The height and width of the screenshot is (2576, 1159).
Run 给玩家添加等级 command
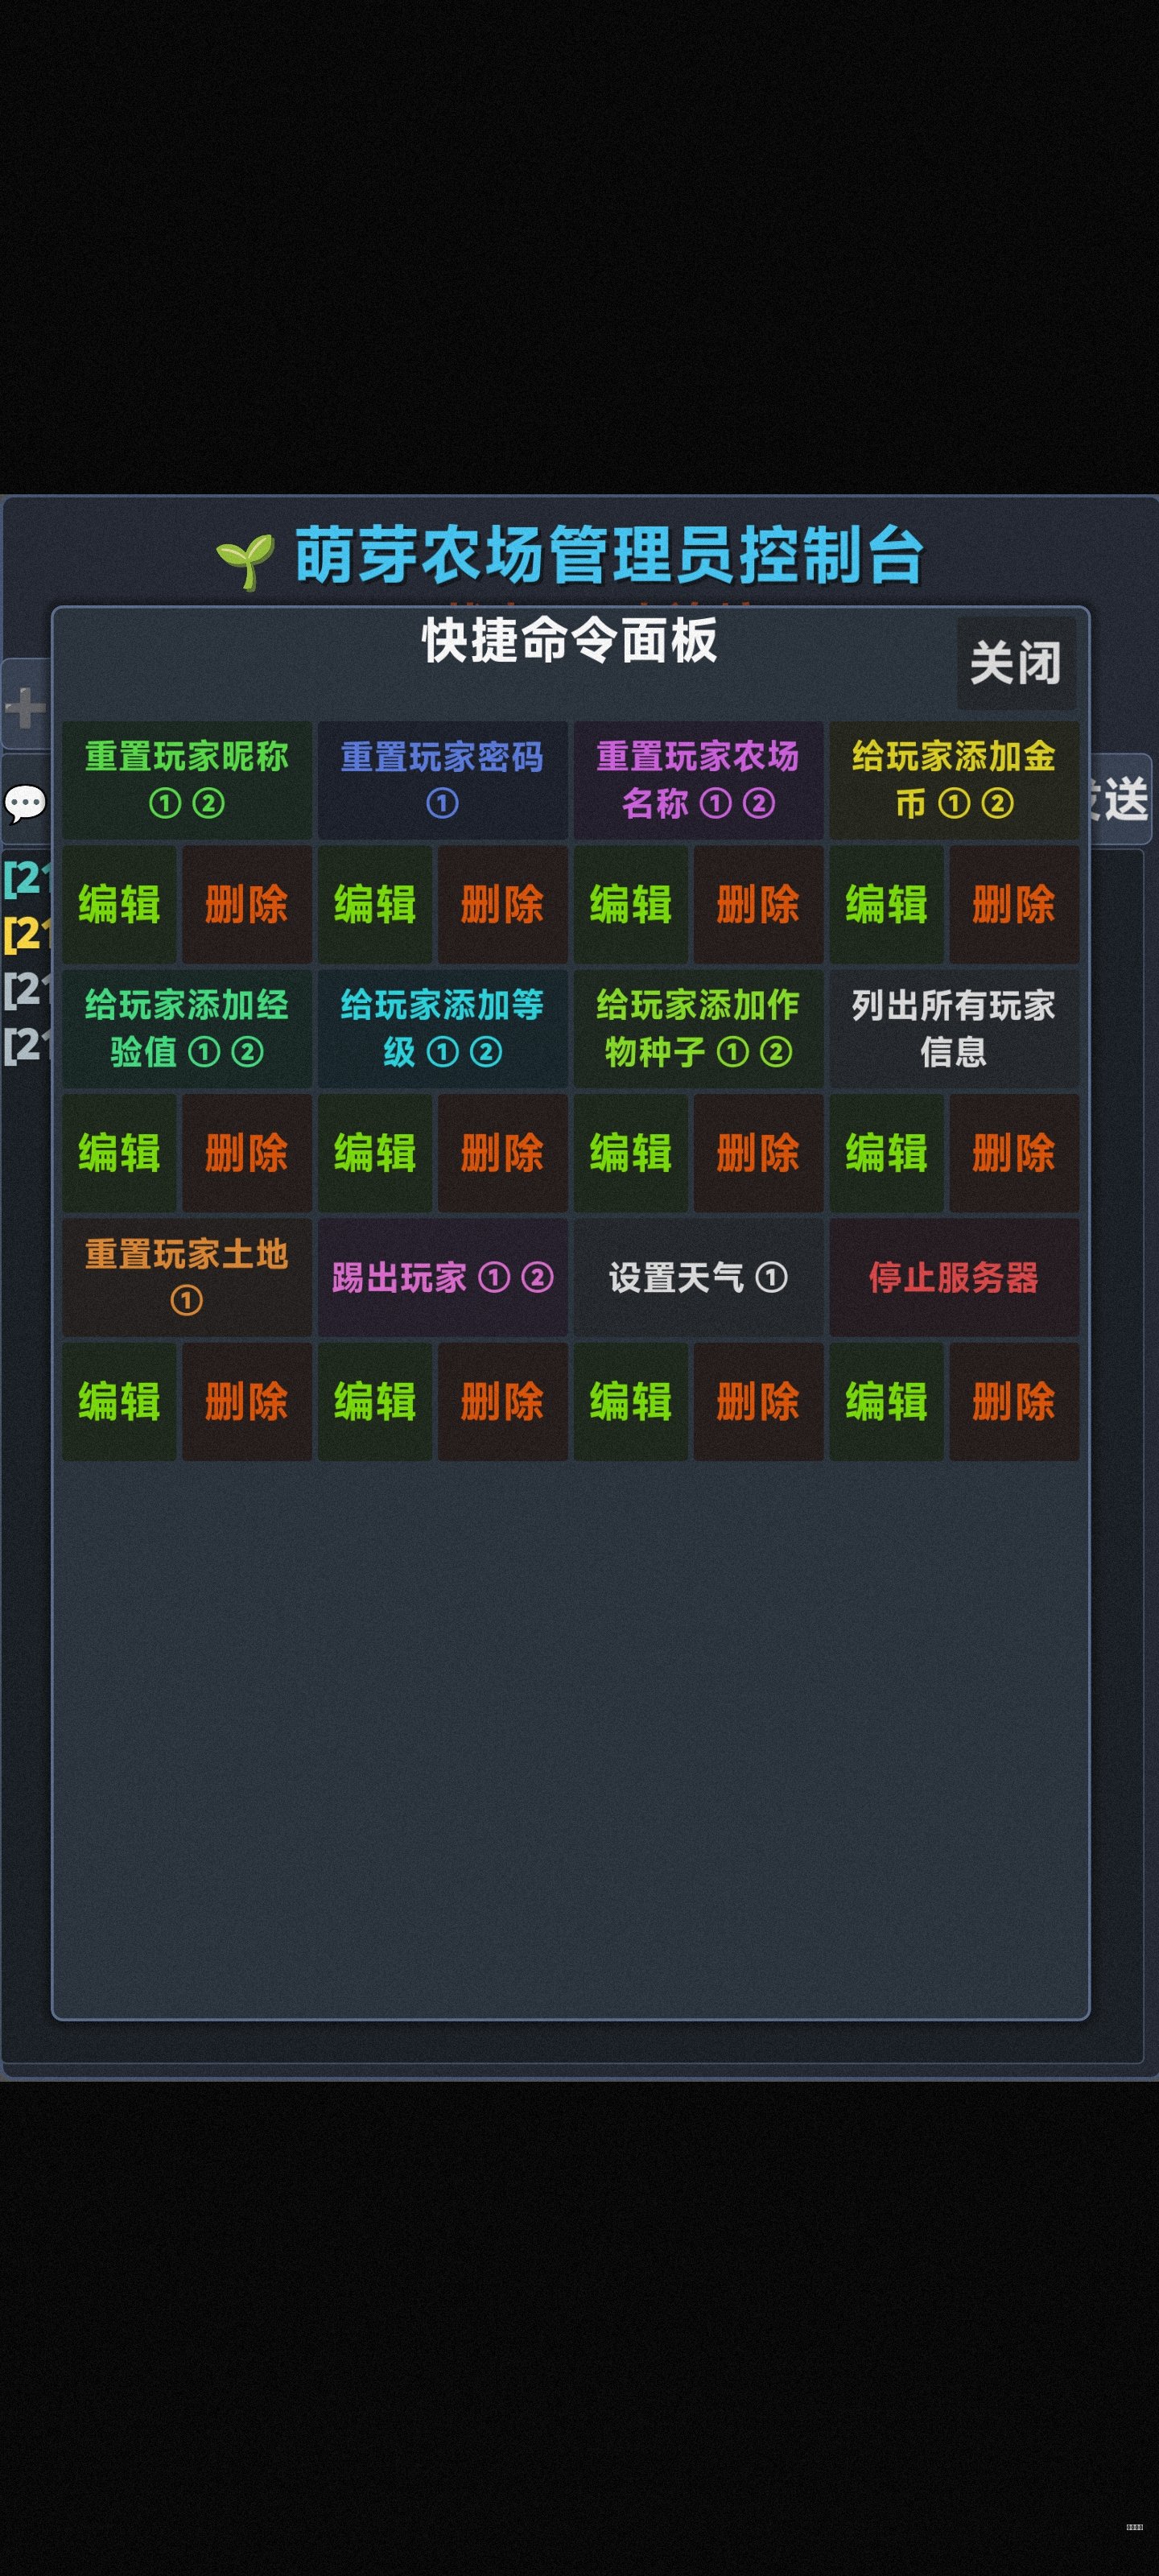click(442, 1028)
